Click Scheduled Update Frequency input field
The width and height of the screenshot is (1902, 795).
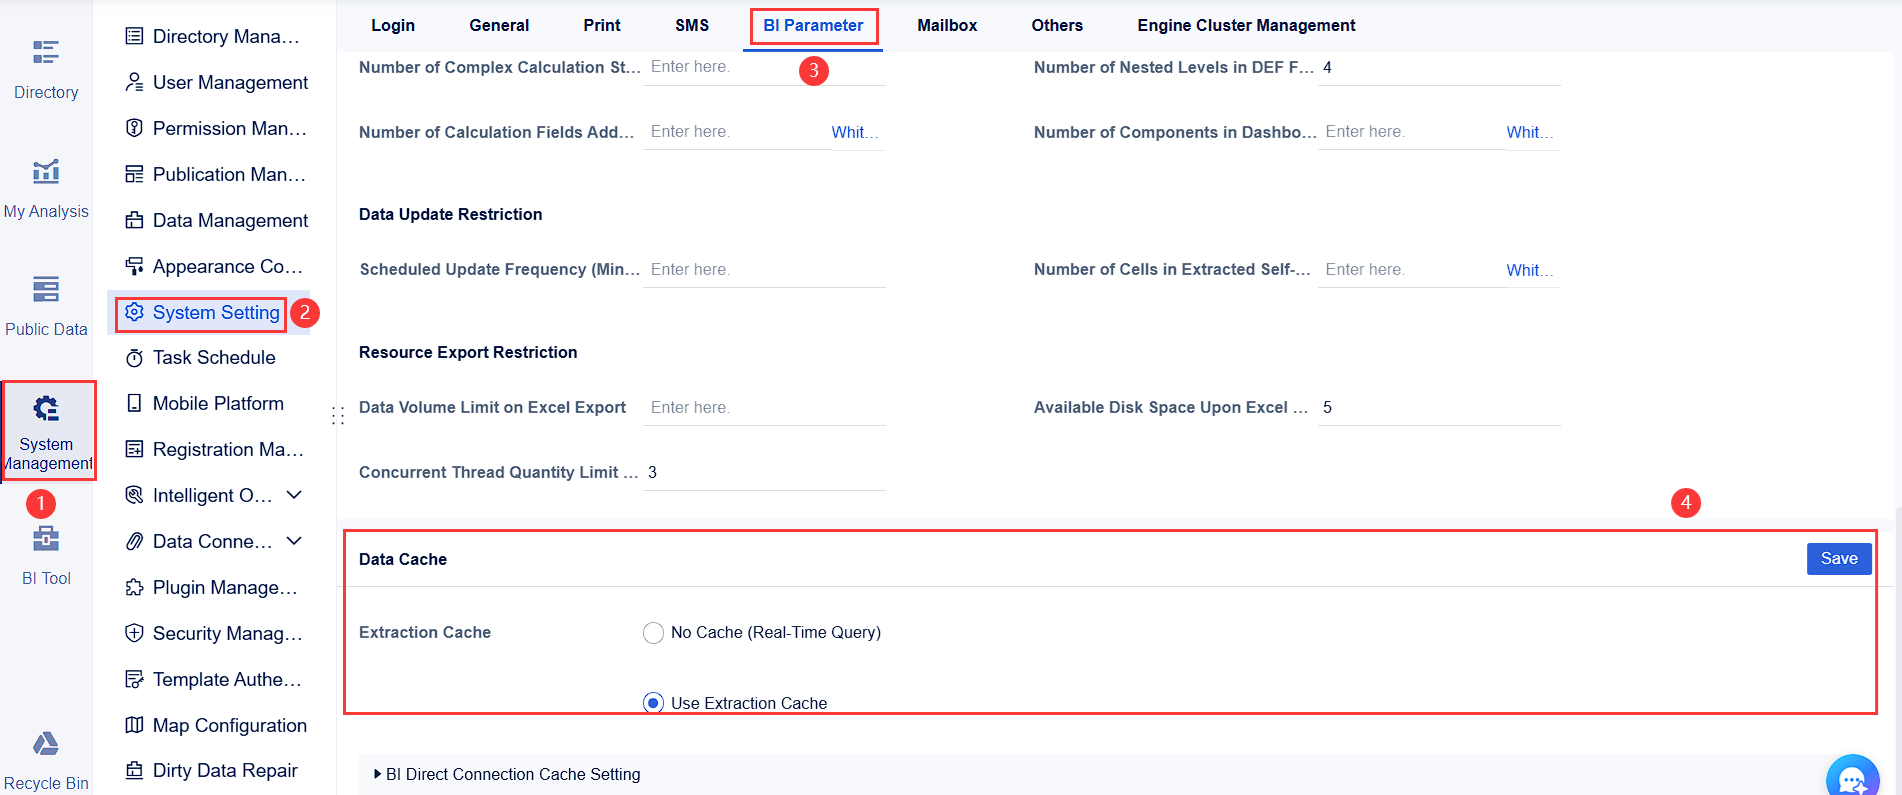pyautogui.click(x=764, y=269)
